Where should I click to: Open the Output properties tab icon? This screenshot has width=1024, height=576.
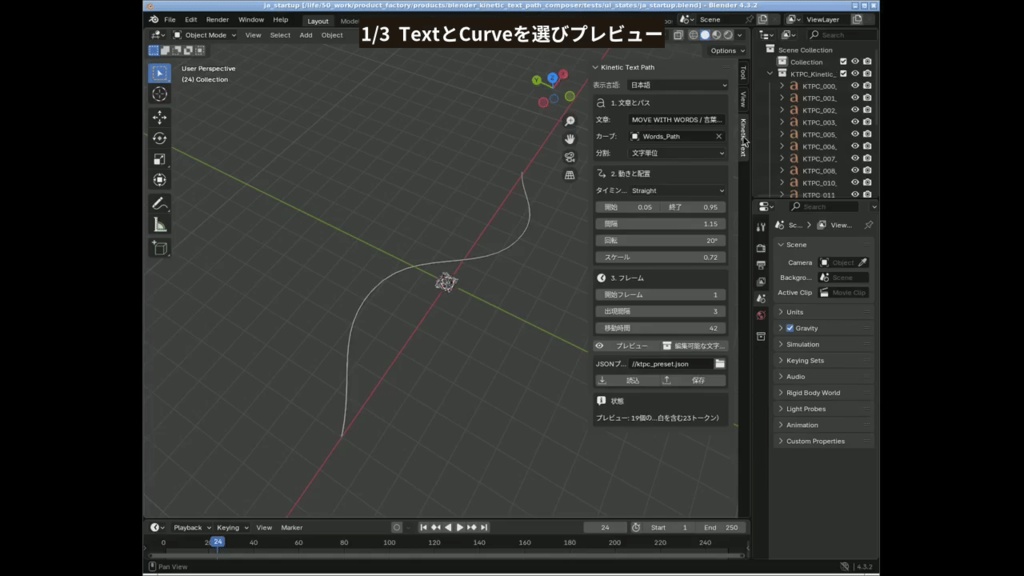pyautogui.click(x=761, y=265)
